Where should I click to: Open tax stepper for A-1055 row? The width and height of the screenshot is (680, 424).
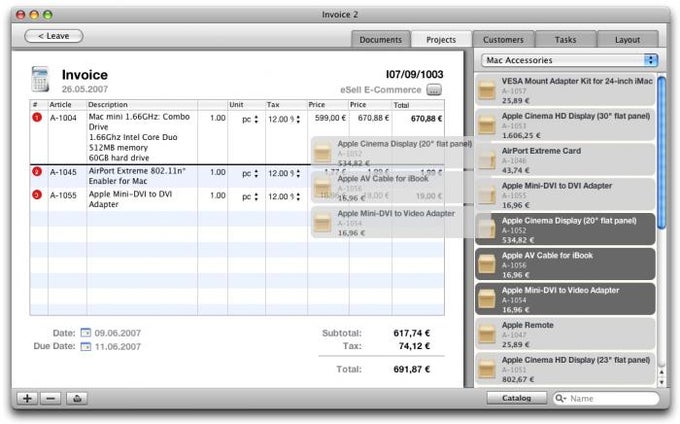(298, 197)
